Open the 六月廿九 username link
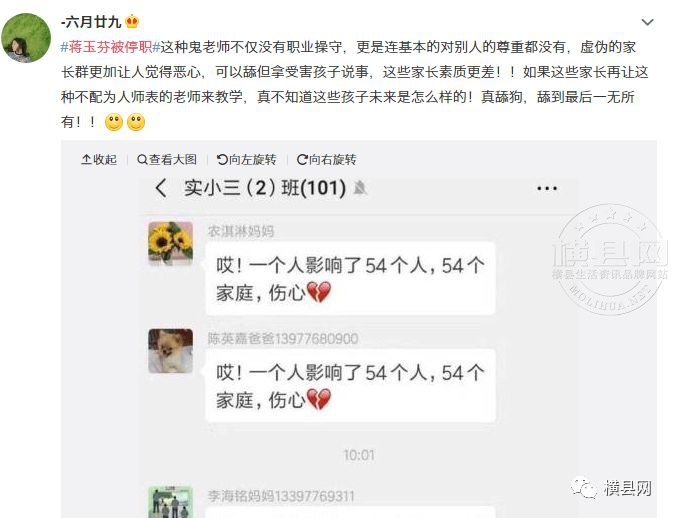This screenshot has width=673, height=518. pos(91,21)
